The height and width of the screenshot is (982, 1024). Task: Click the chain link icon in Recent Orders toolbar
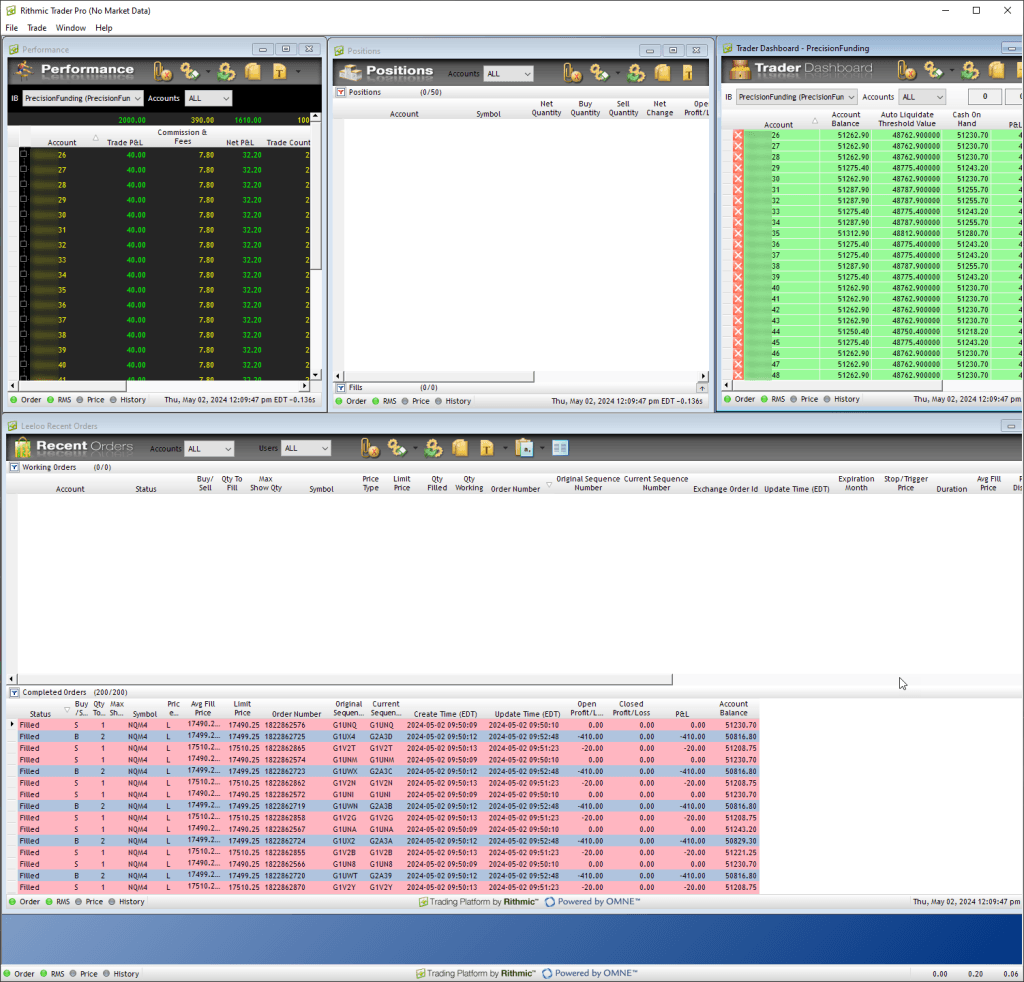[x=396, y=448]
